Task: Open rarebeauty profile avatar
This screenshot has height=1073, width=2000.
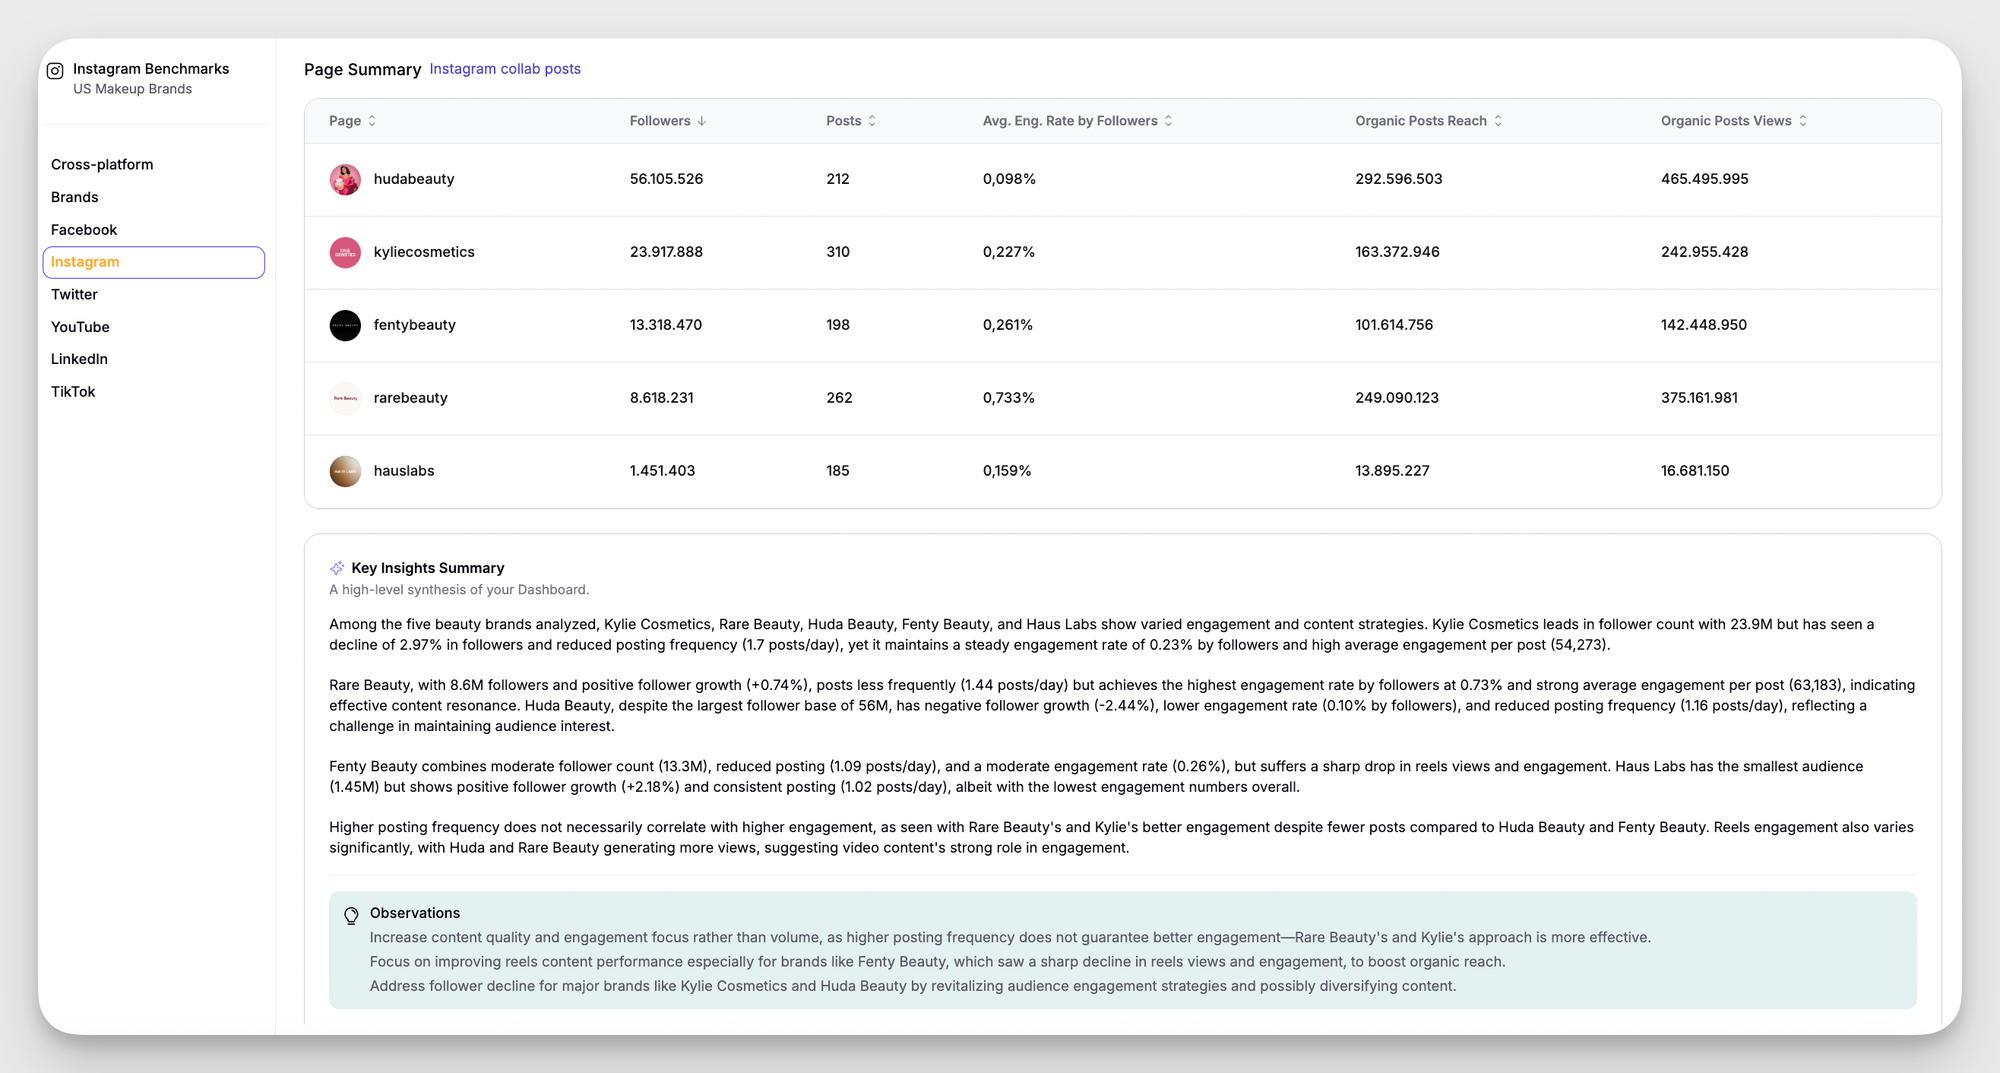Action: (345, 398)
